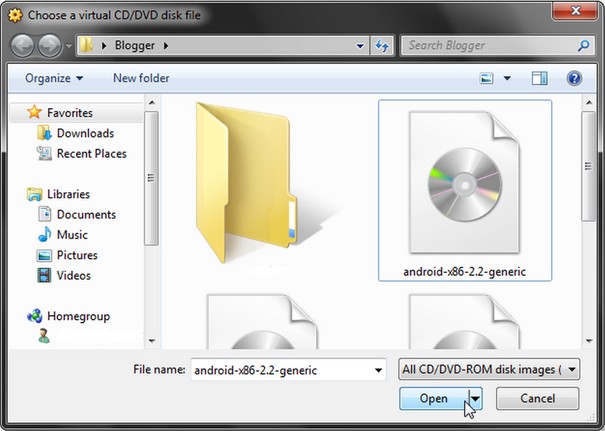Open the recent pages dropdown next to Forward

68,46
